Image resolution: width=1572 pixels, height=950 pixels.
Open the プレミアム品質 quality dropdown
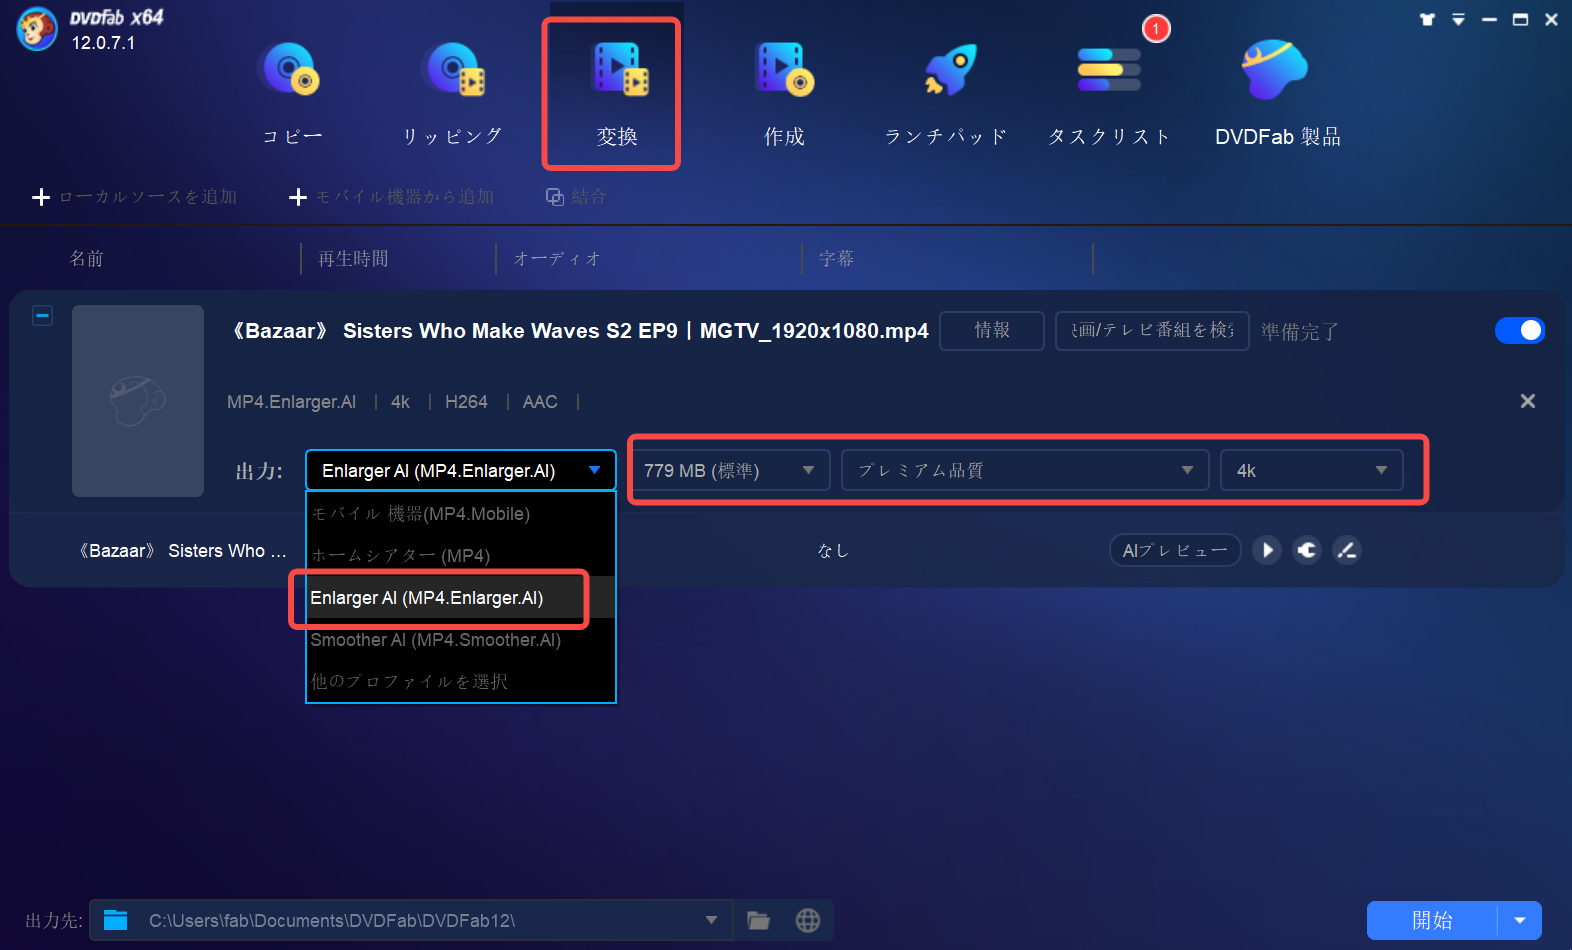[1025, 470]
